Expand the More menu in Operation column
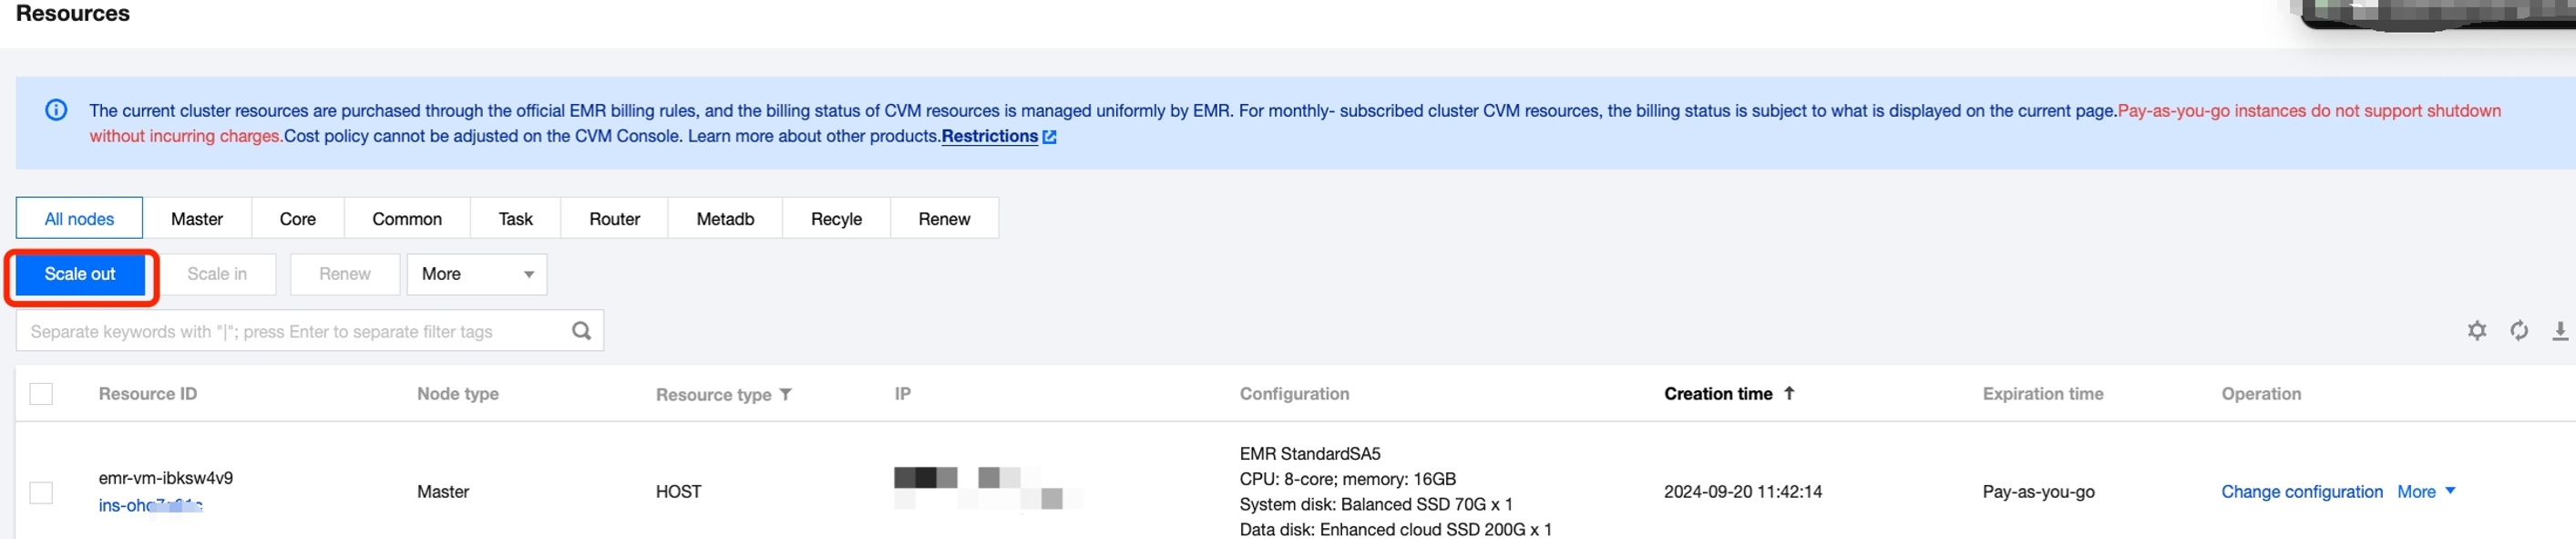This screenshot has height=539, width=2576. point(2425,491)
